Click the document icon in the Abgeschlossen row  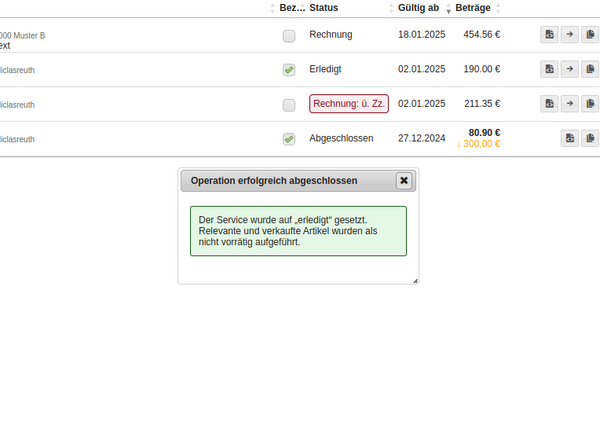[x=569, y=138]
